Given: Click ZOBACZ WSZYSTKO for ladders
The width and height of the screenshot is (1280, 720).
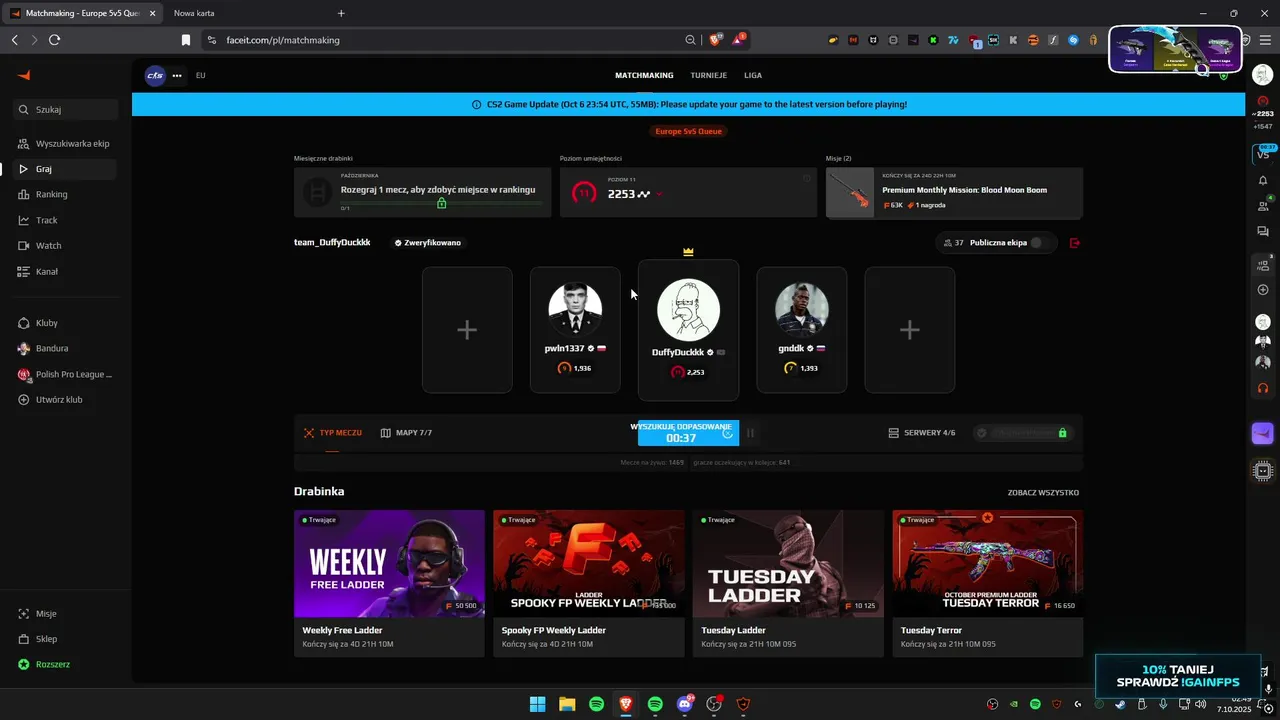Looking at the screenshot, I should pyautogui.click(x=1043, y=493).
